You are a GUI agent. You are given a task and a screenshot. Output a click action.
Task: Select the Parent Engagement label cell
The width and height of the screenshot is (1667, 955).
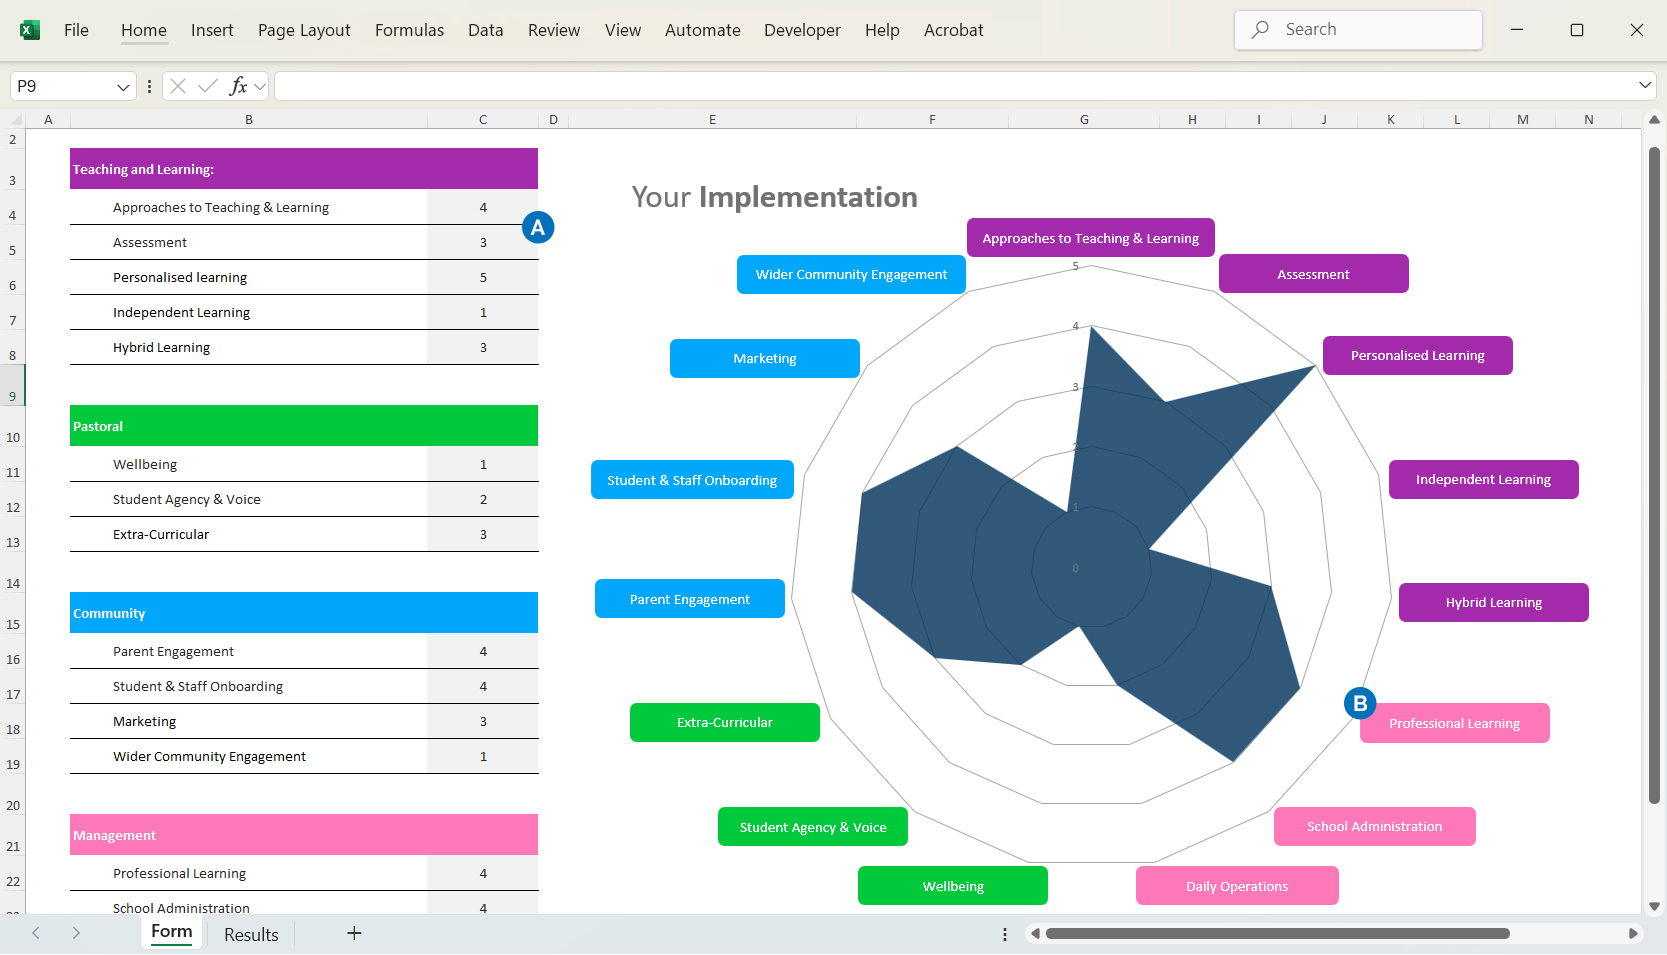249,651
